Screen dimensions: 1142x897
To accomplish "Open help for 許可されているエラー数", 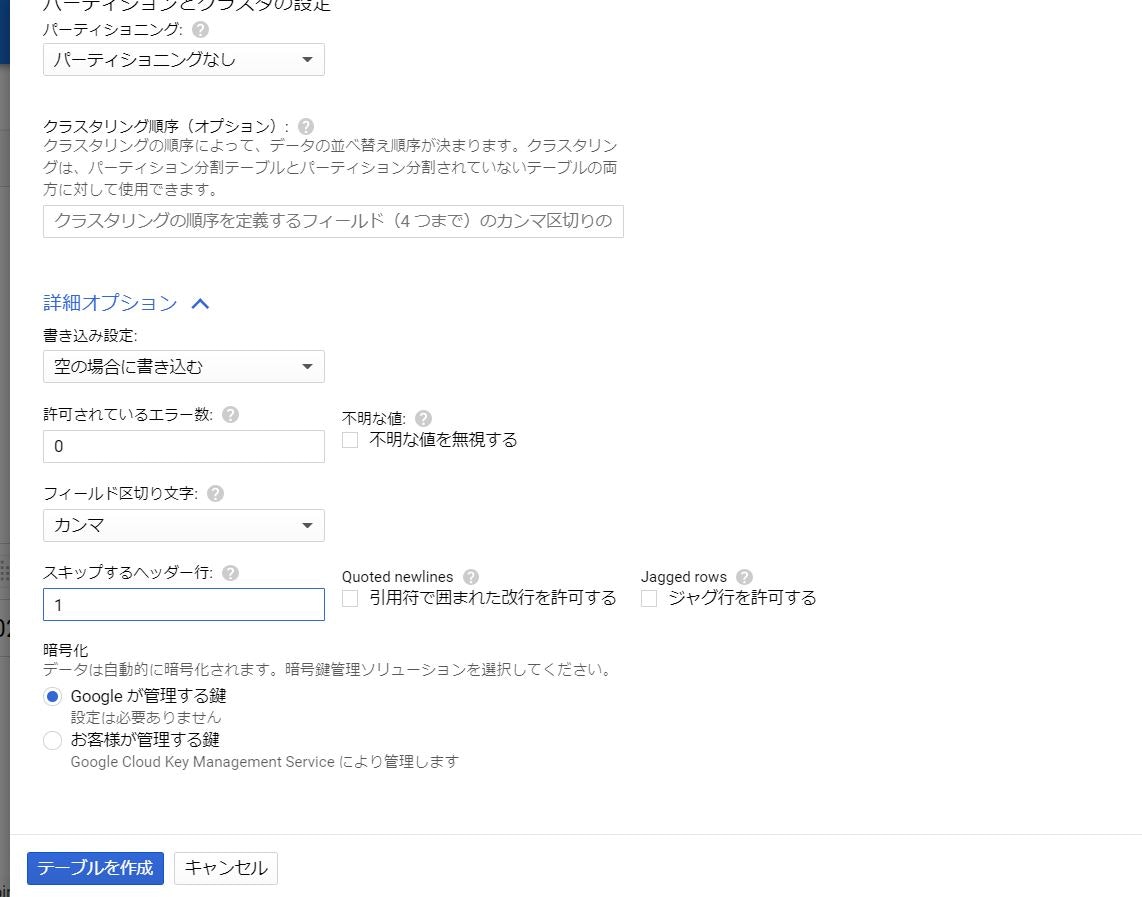I will coord(230,414).
